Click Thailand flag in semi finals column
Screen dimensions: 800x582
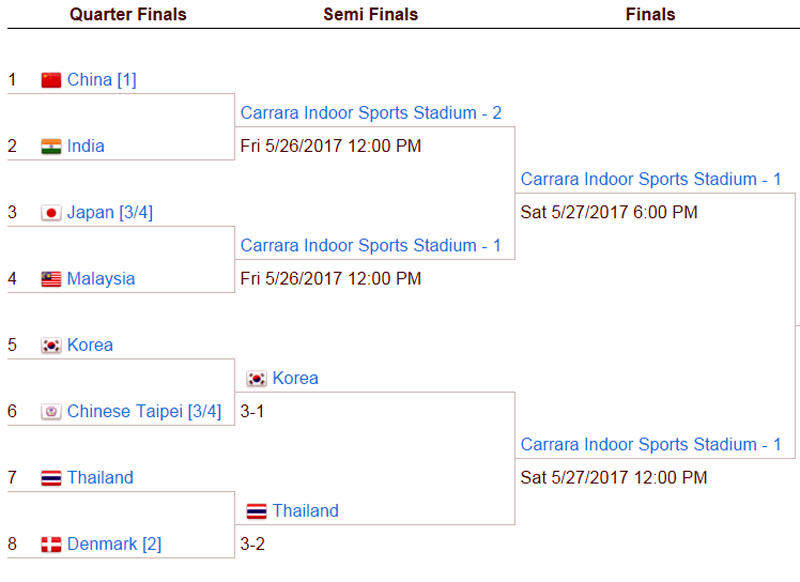point(256,511)
